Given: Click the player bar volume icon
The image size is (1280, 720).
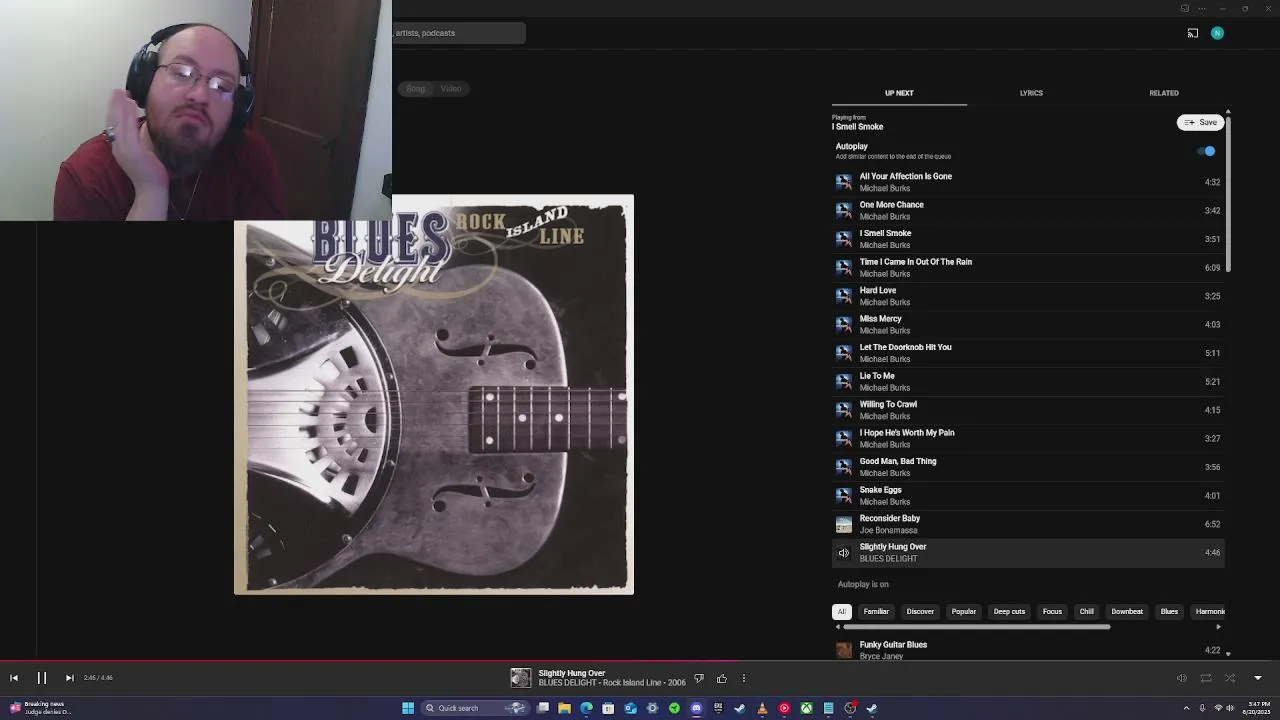Looking at the screenshot, I should [x=1181, y=678].
